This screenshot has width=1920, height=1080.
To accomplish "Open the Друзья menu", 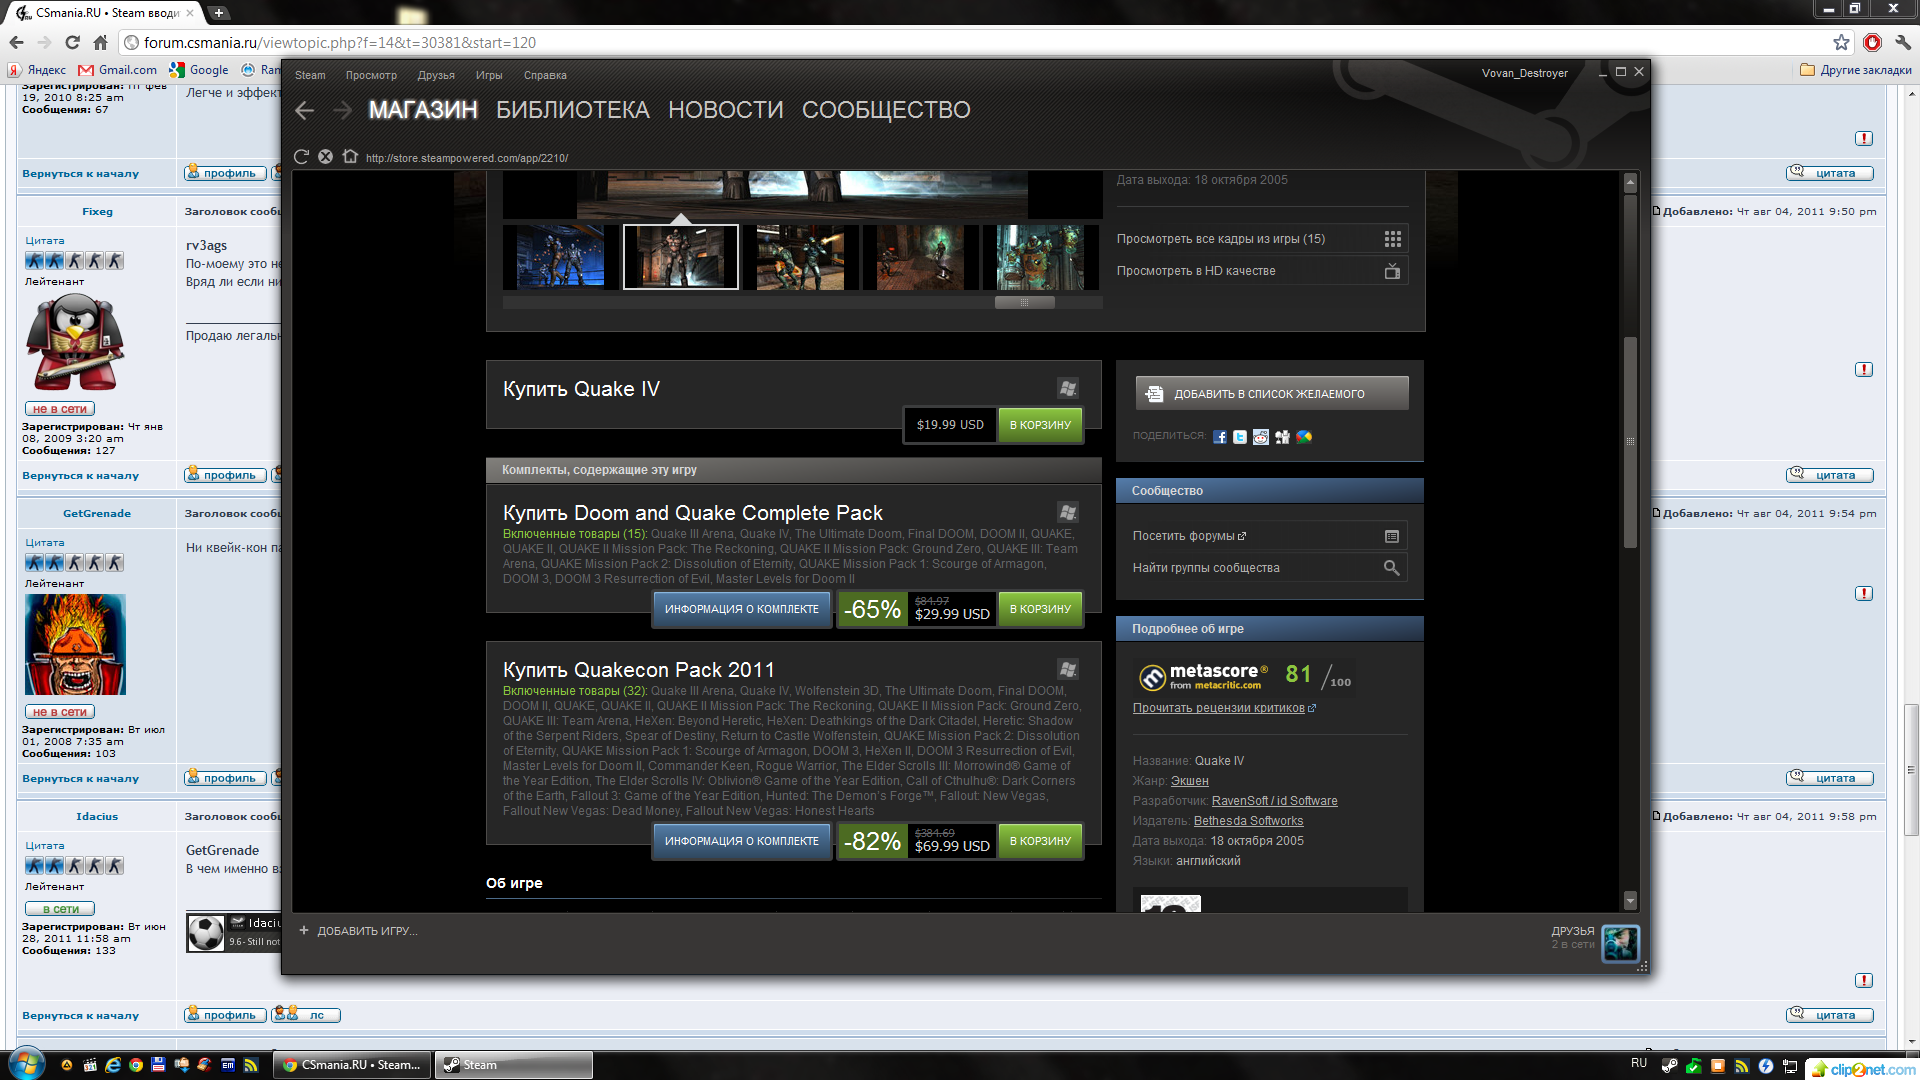I will point(436,75).
